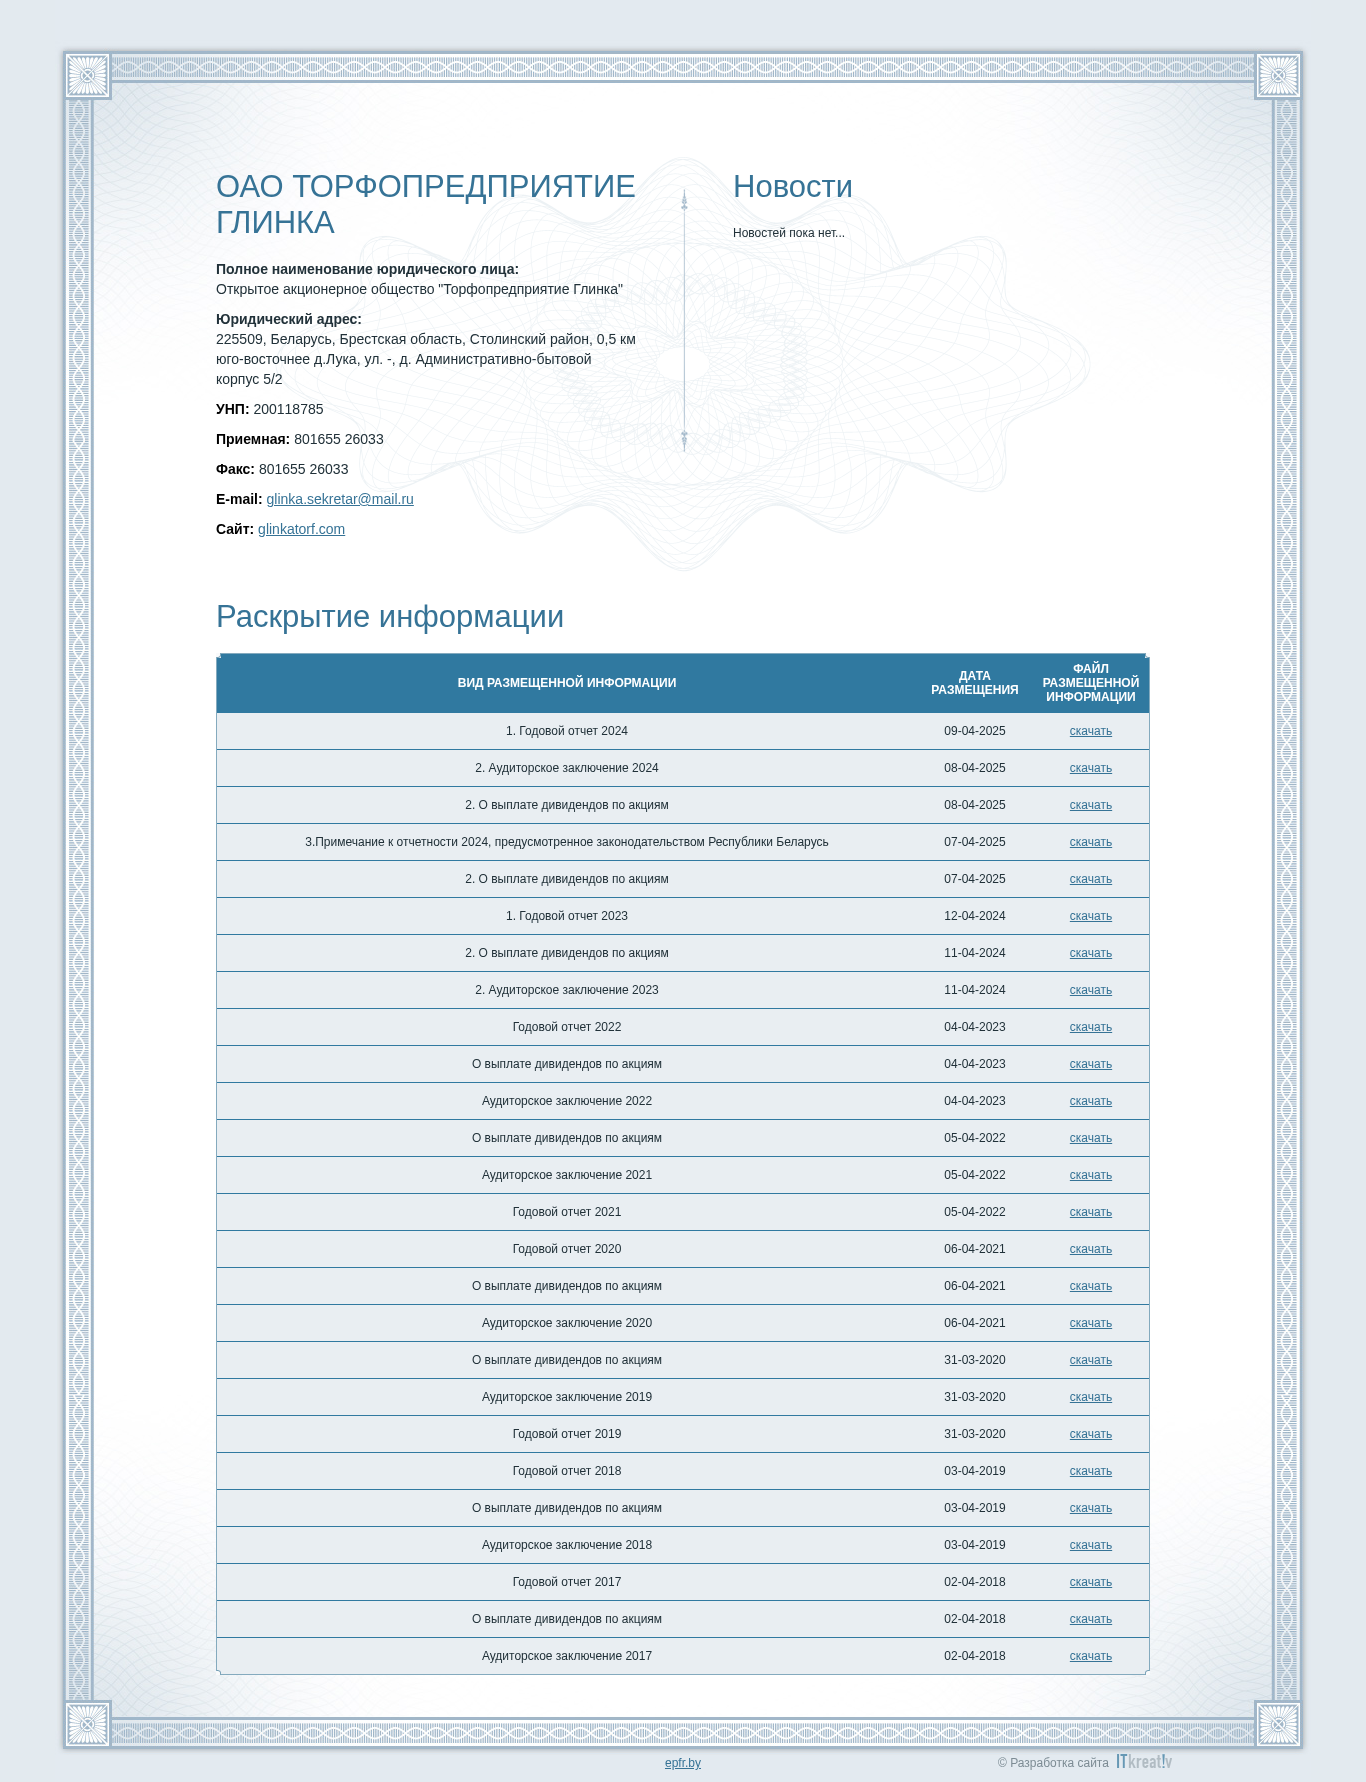Download Аудиторское заключение 2022 file

click(1090, 1101)
